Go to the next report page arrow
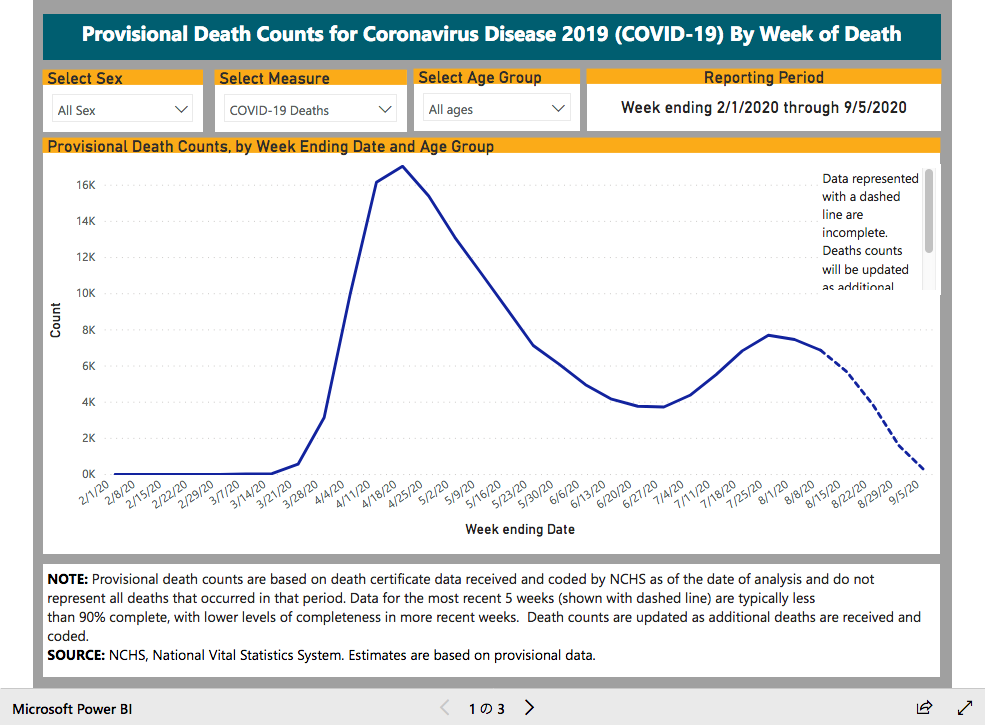The image size is (985, 725). click(x=530, y=708)
